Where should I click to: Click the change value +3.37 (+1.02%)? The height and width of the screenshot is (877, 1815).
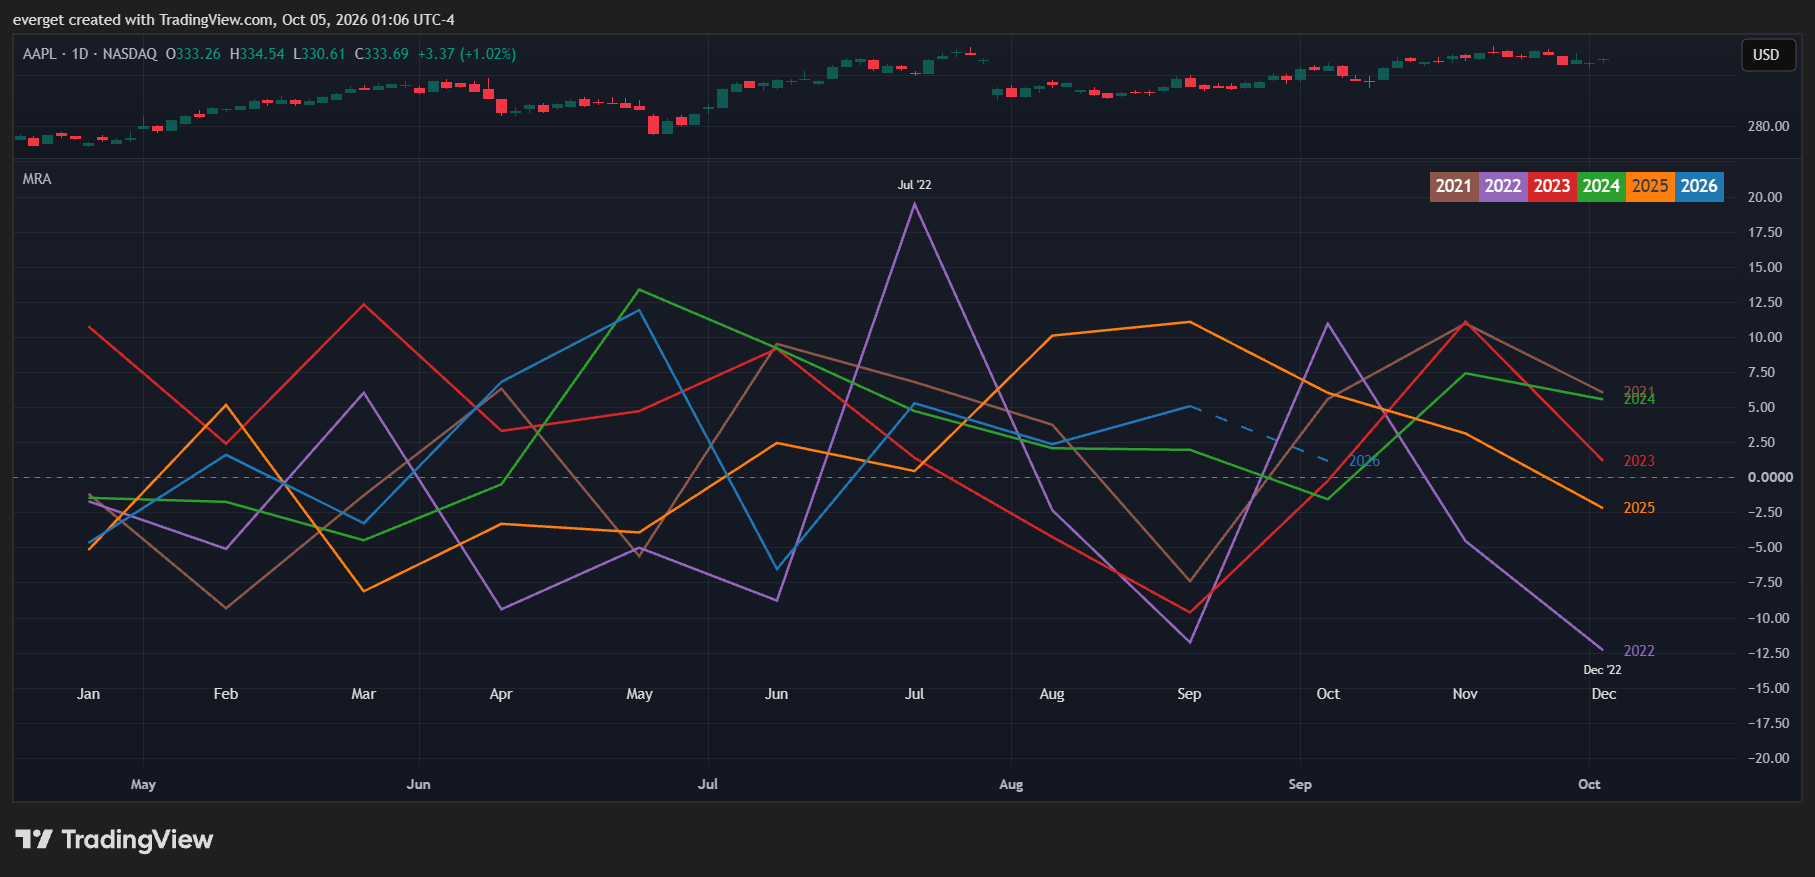467,54
